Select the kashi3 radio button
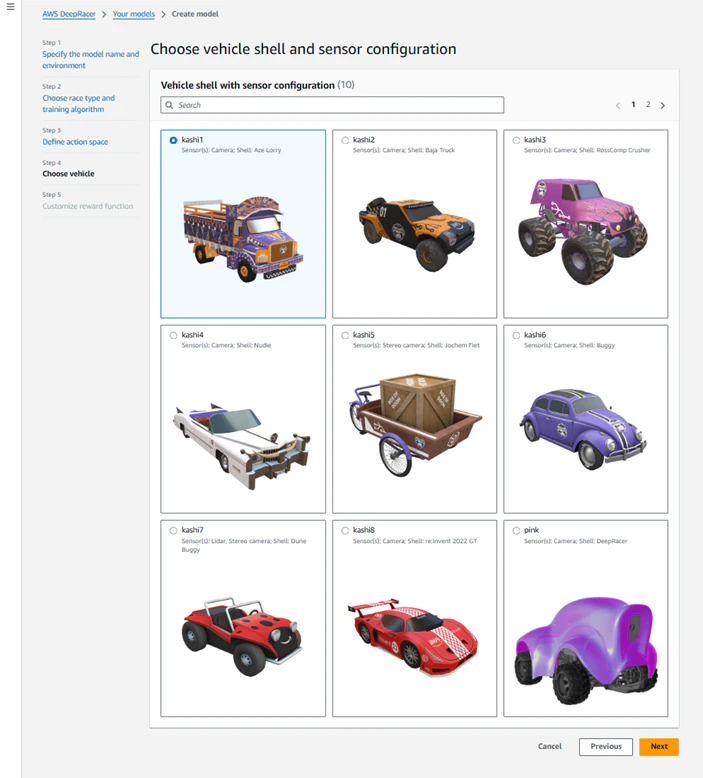The width and height of the screenshot is (703, 778). point(516,140)
